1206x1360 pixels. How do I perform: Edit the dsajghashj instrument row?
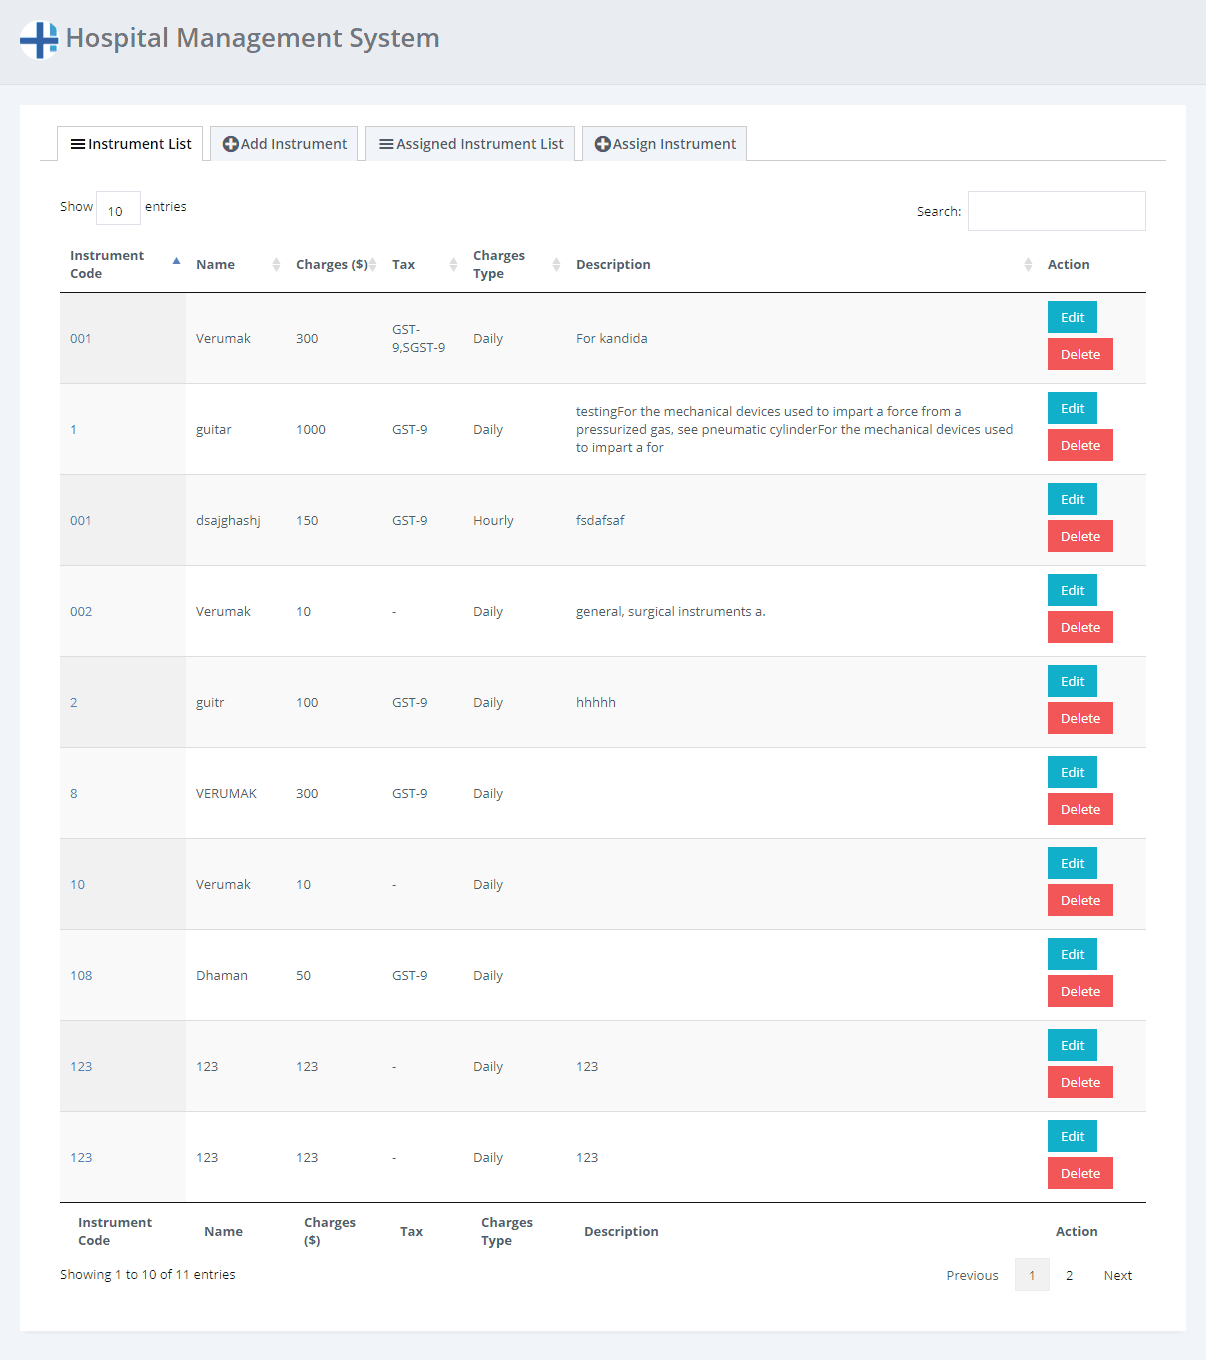1072,499
